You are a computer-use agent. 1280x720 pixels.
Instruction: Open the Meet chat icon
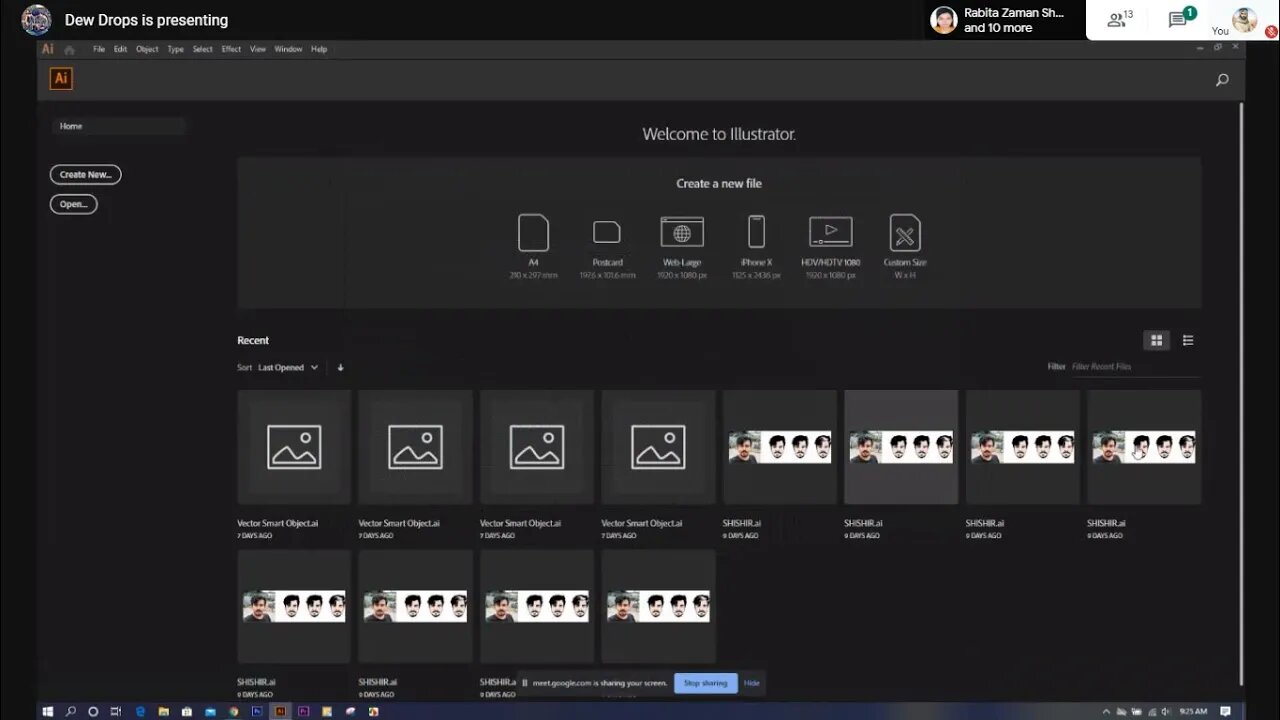1180,19
